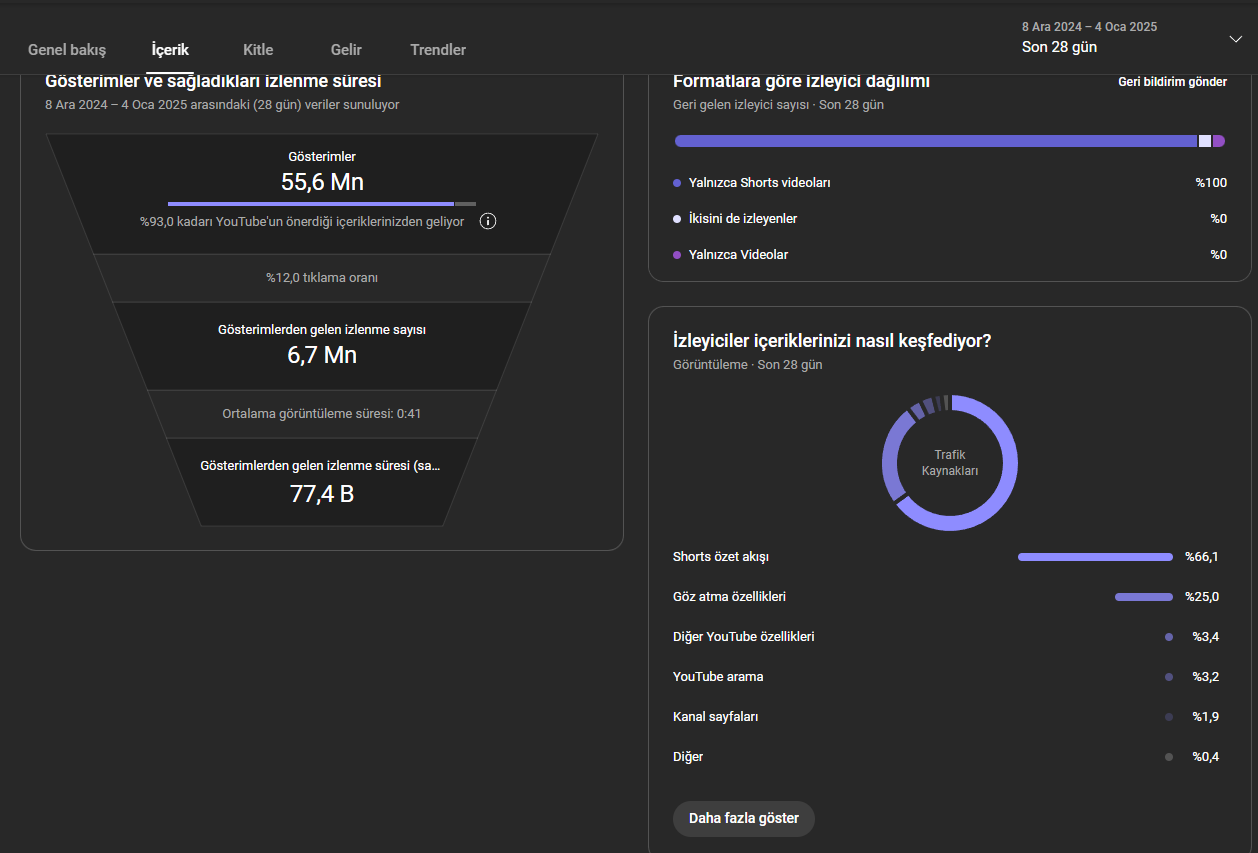Click the dot indicator for YouTube arama
The image size is (1258, 853).
click(x=1169, y=677)
